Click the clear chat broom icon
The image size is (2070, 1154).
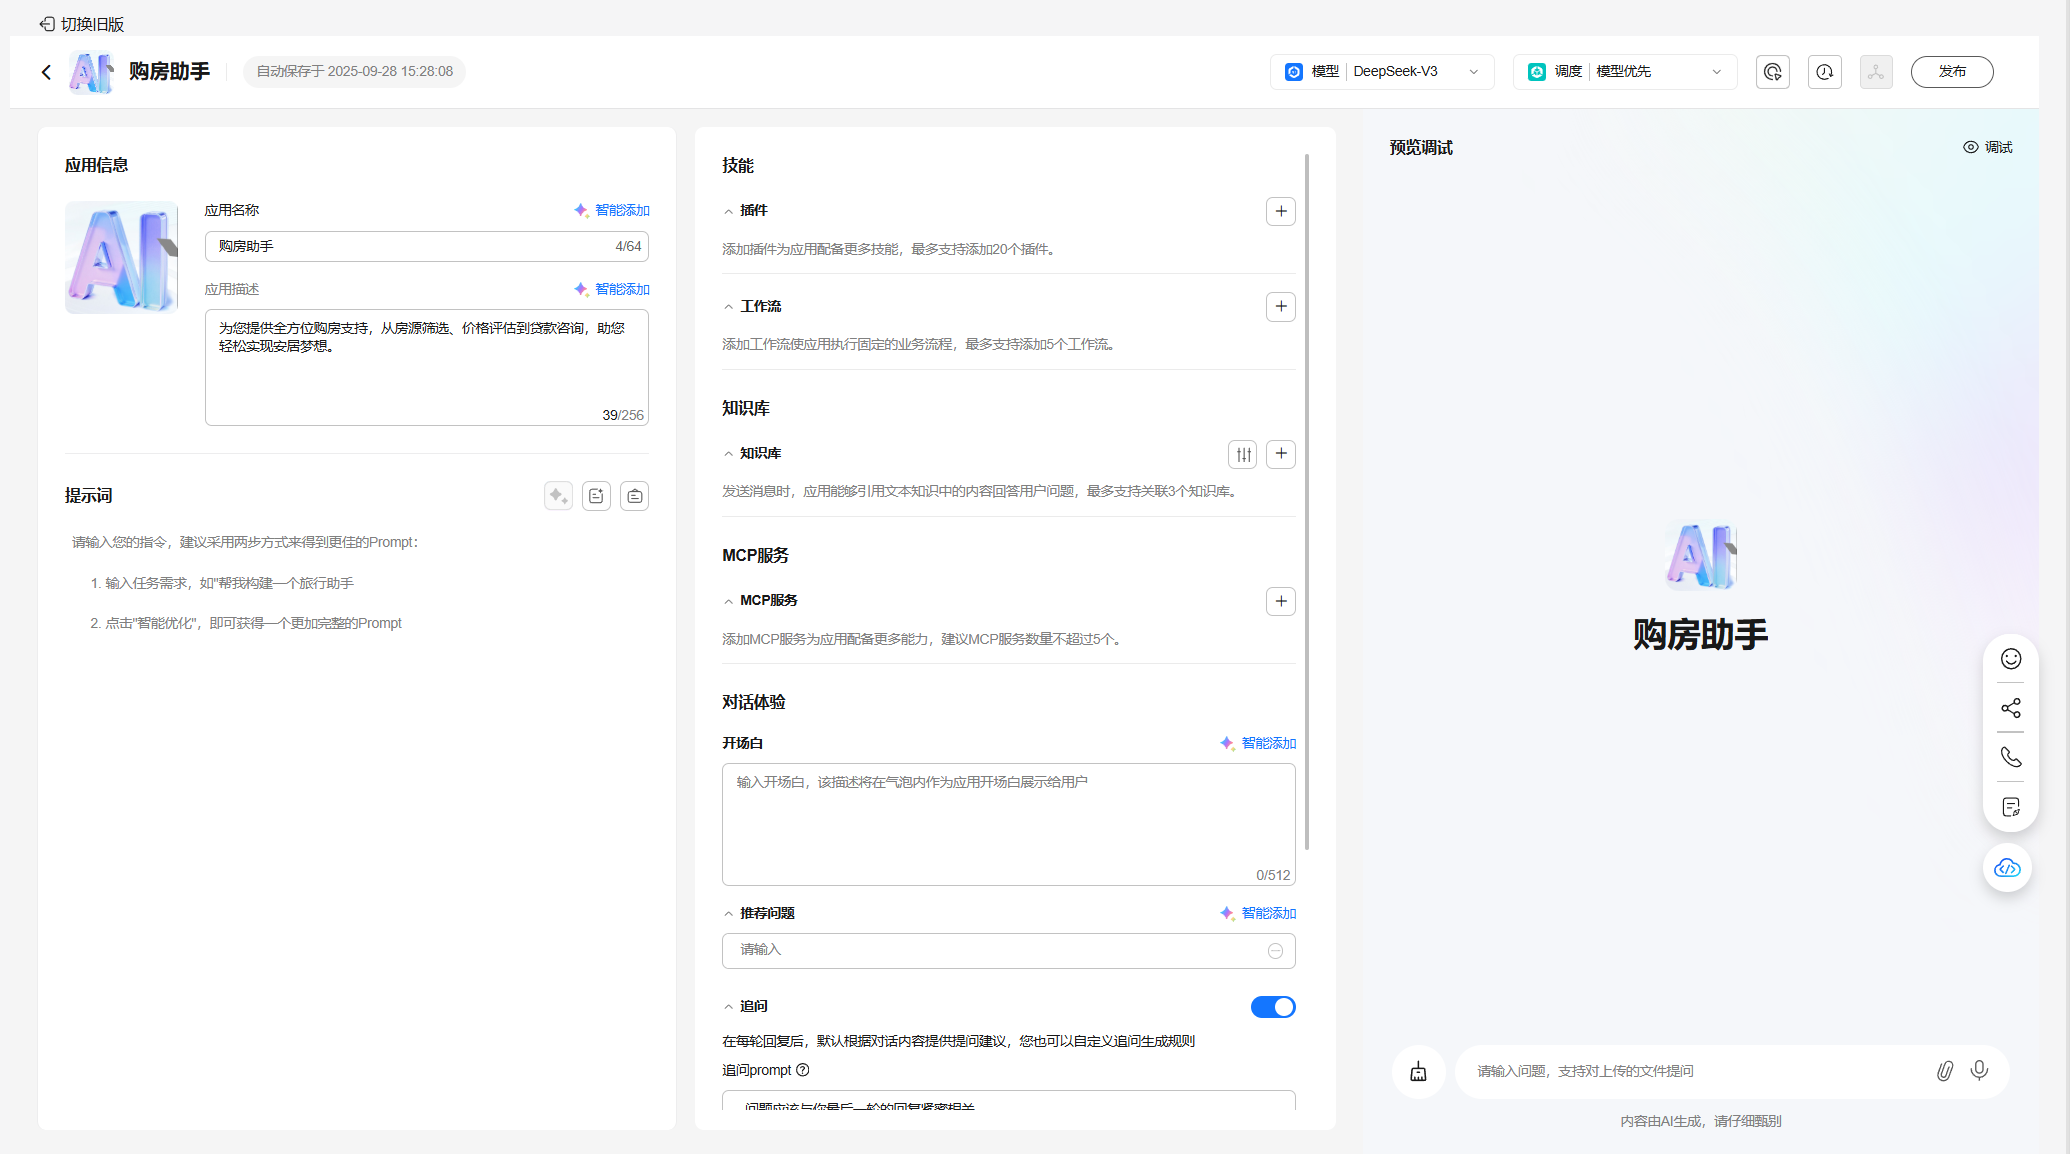tap(1418, 1072)
